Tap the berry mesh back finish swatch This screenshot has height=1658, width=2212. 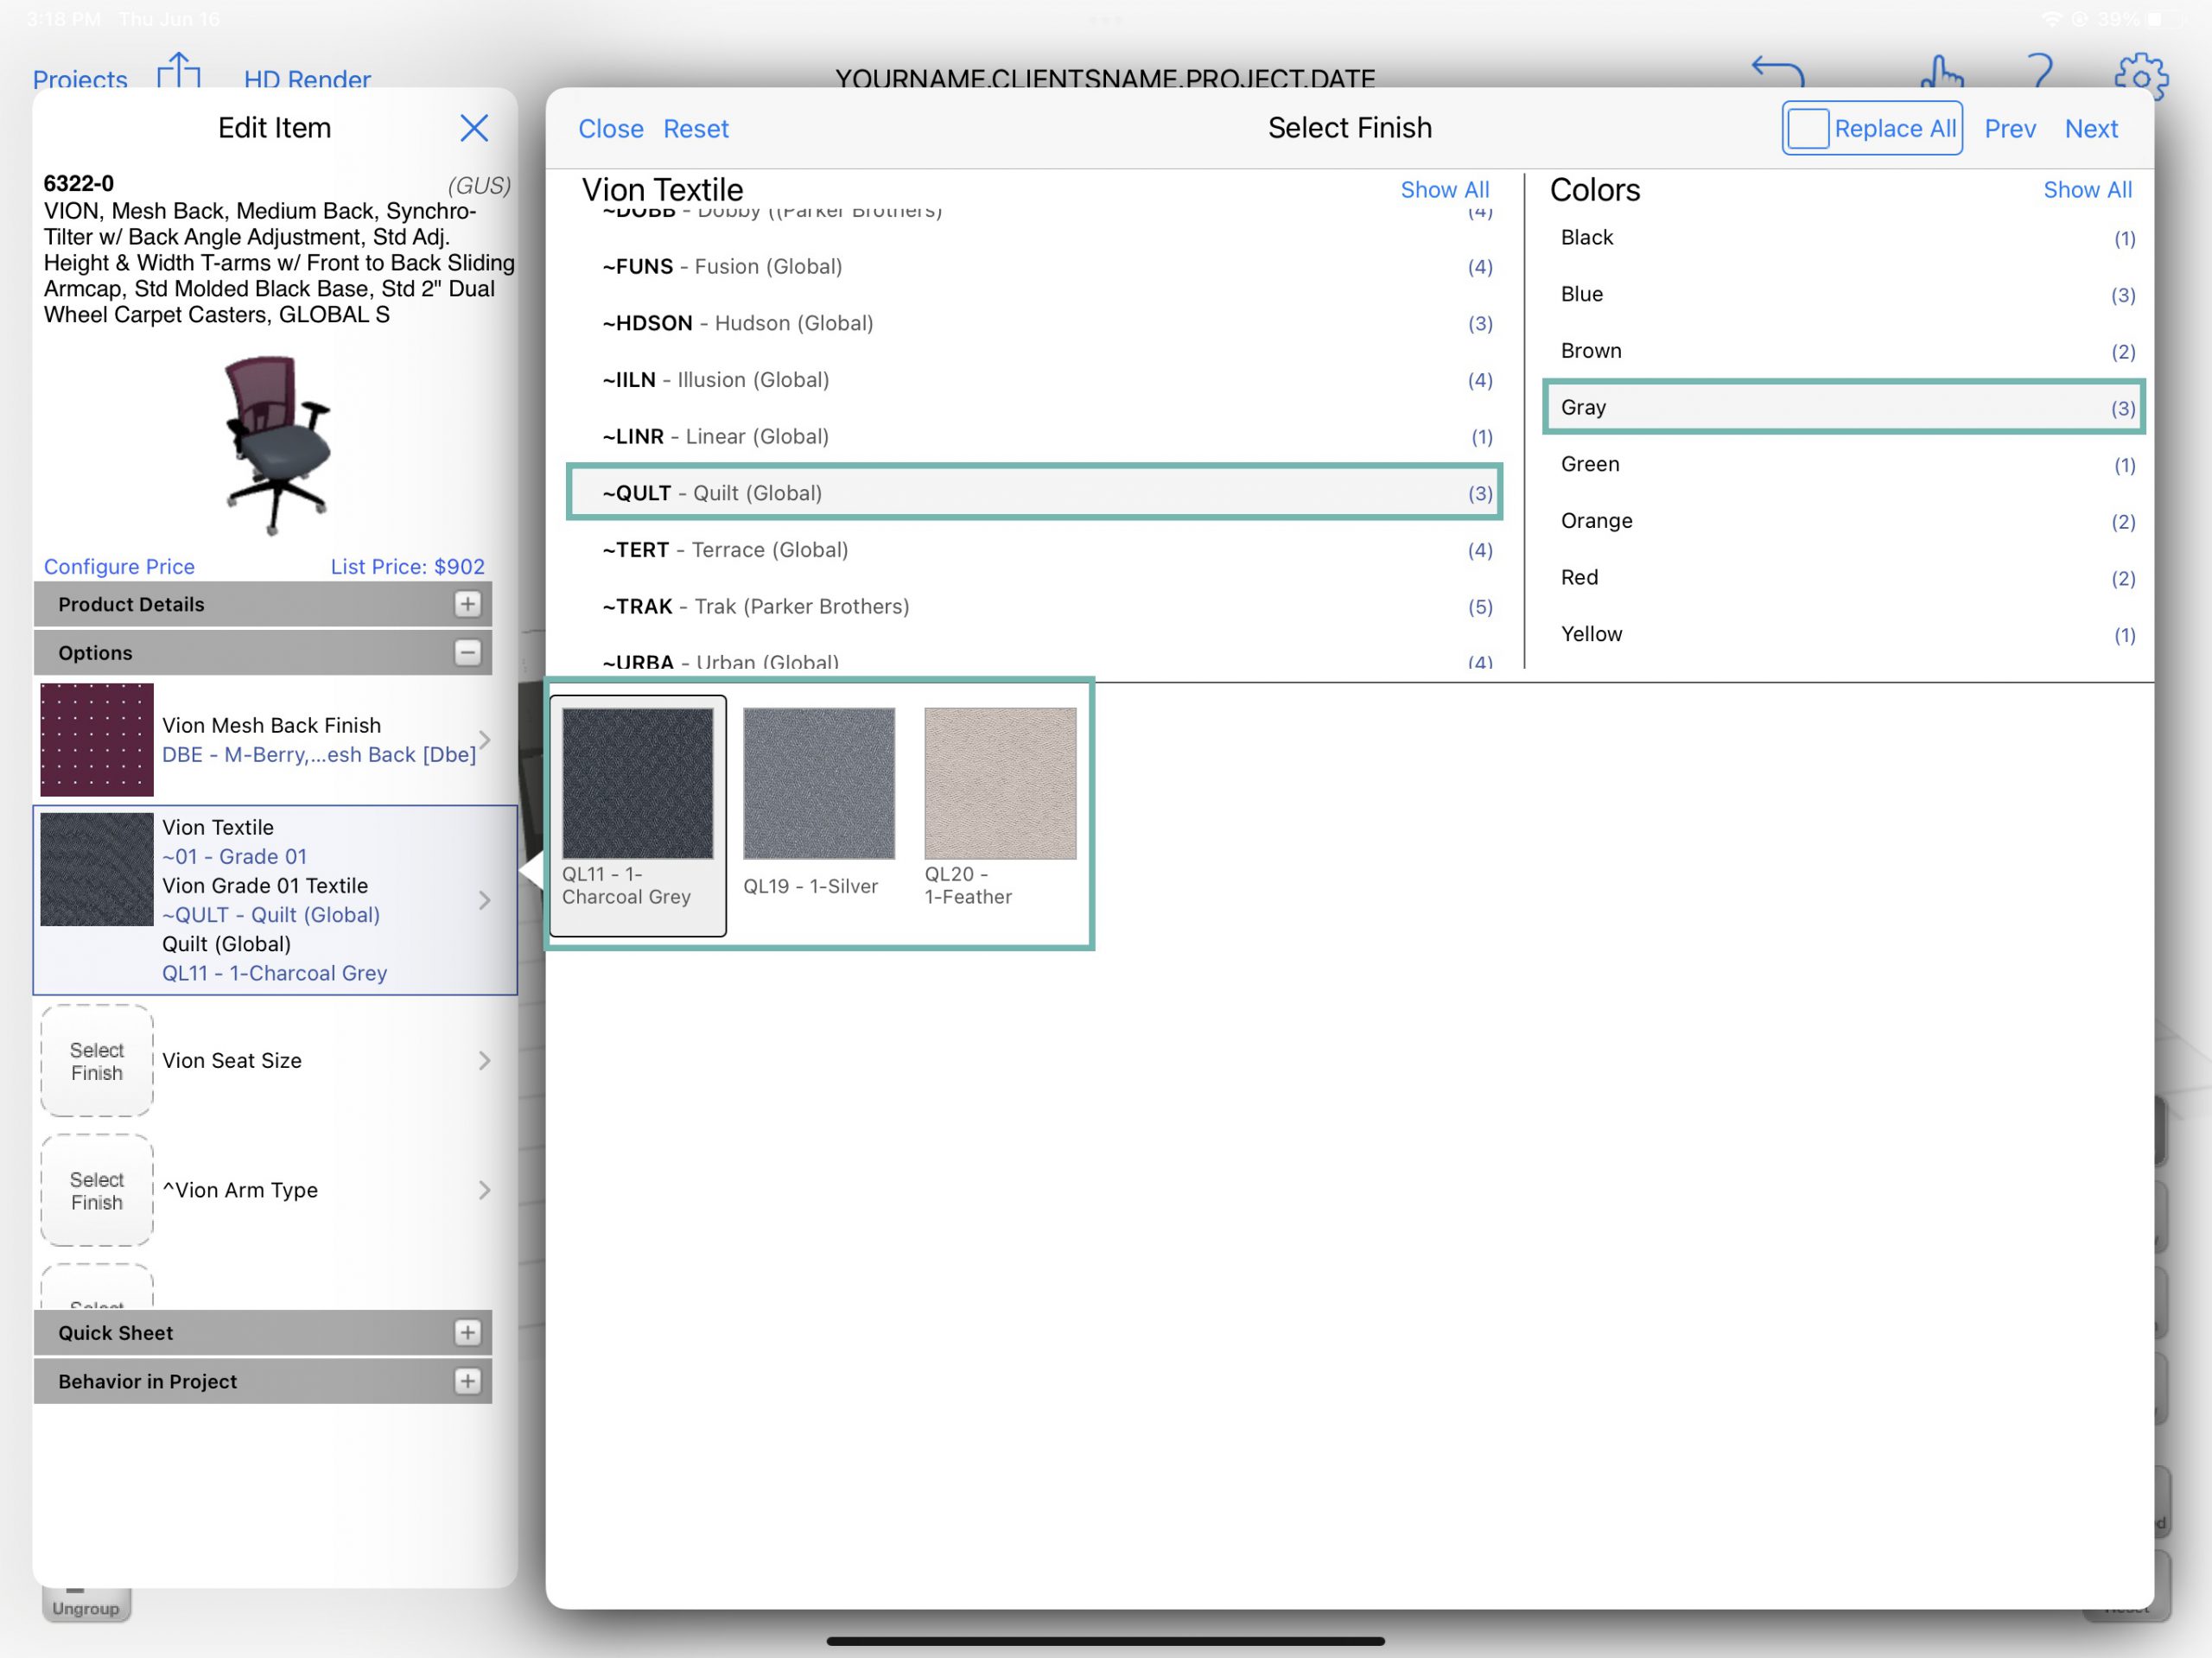click(x=97, y=740)
